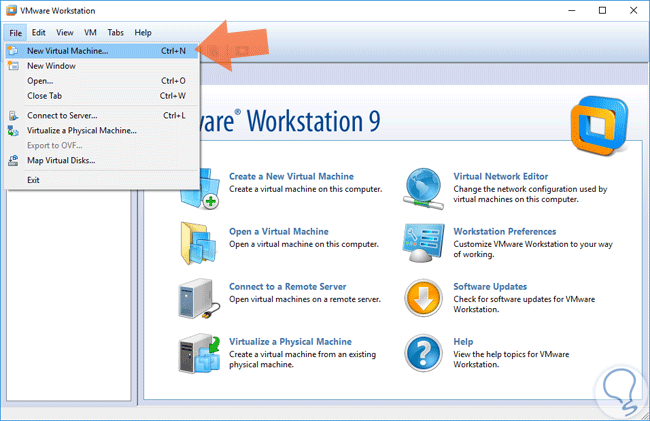Click the New Virtual Machine menu icon
The height and width of the screenshot is (421, 650).
(13, 51)
